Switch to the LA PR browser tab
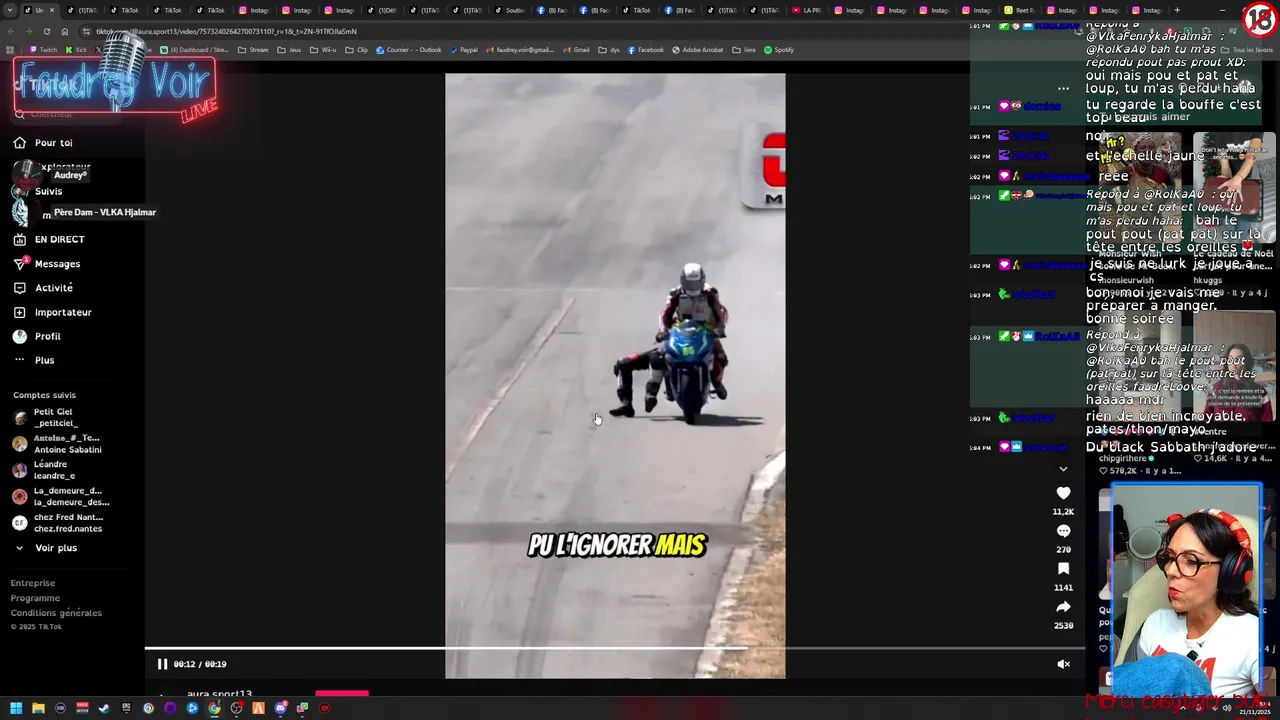 click(806, 10)
